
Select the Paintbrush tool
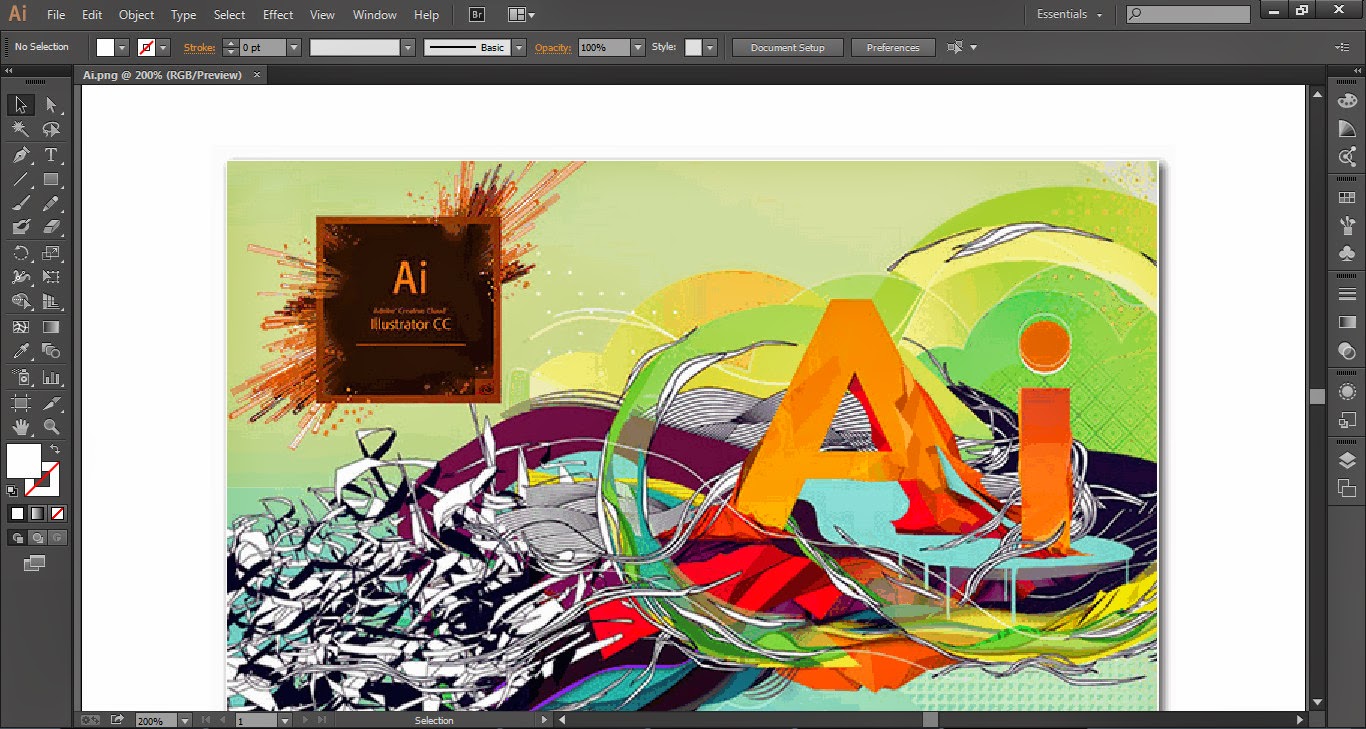[x=21, y=204]
